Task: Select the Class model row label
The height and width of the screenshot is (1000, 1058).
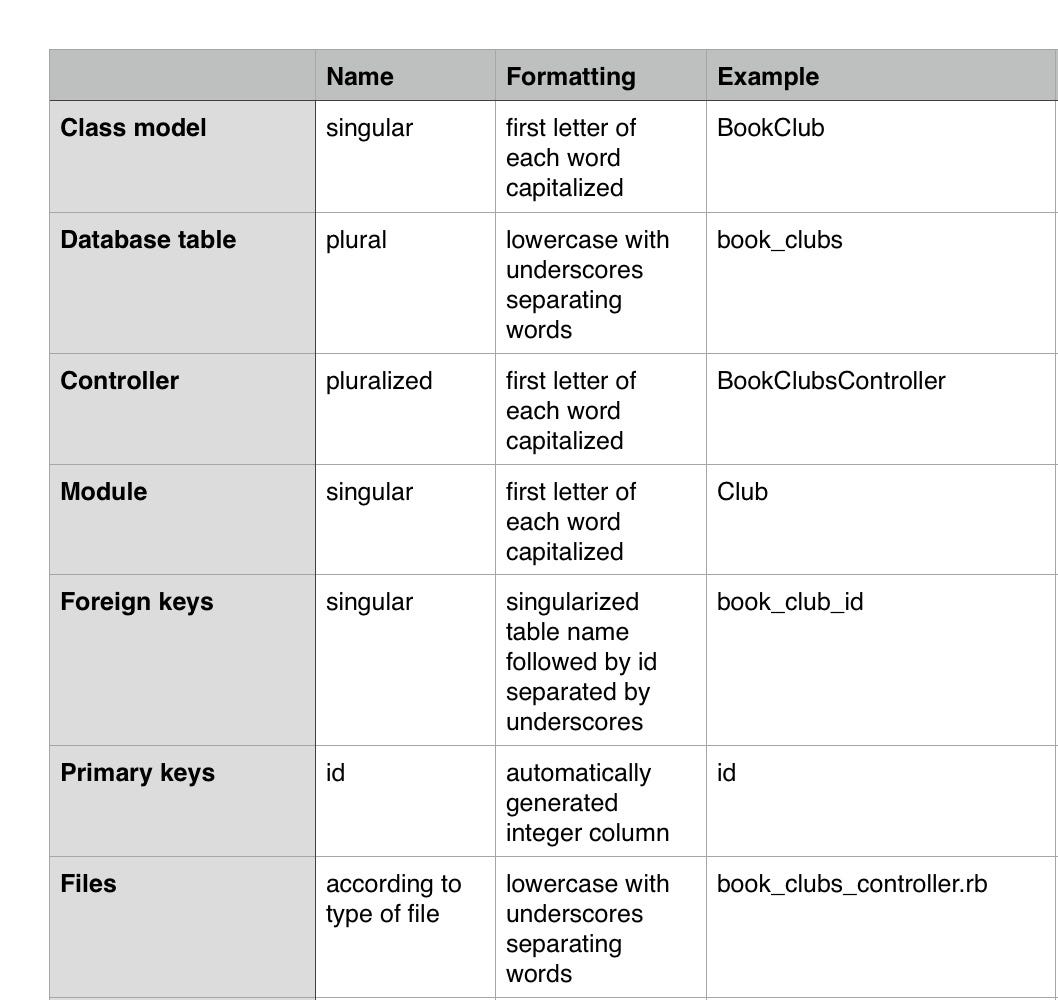Action: click(x=133, y=128)
